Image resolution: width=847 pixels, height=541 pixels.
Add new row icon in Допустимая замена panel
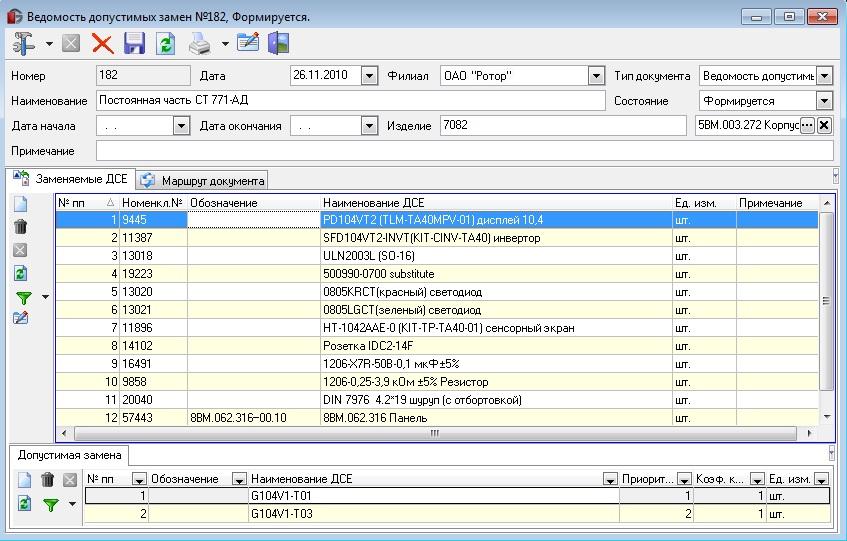(x=24, y=479)
